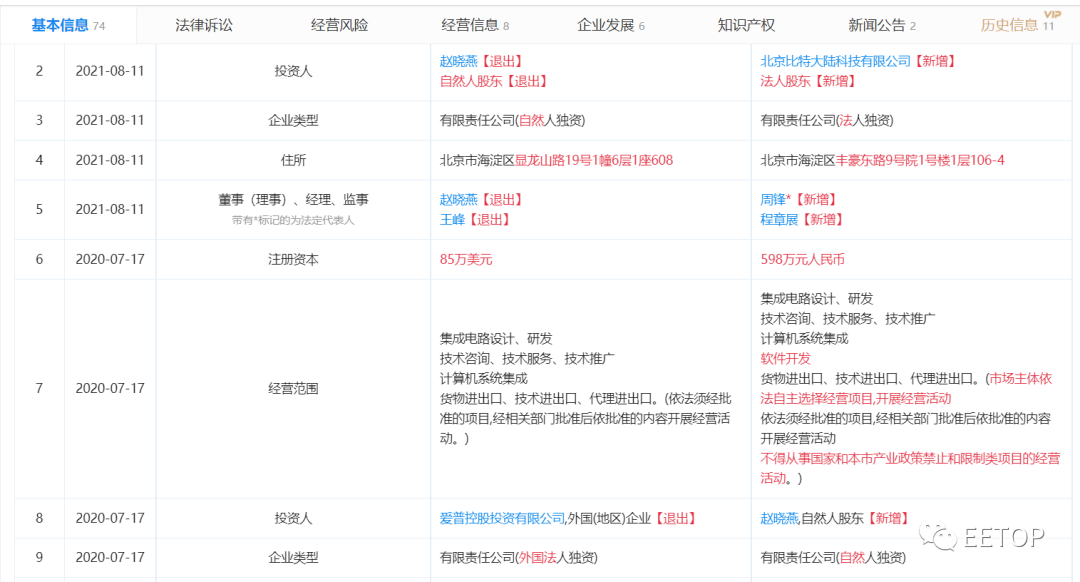Open the 历史信息 VIP tab
The image size is (1080, 582).
pos(1018,25)
